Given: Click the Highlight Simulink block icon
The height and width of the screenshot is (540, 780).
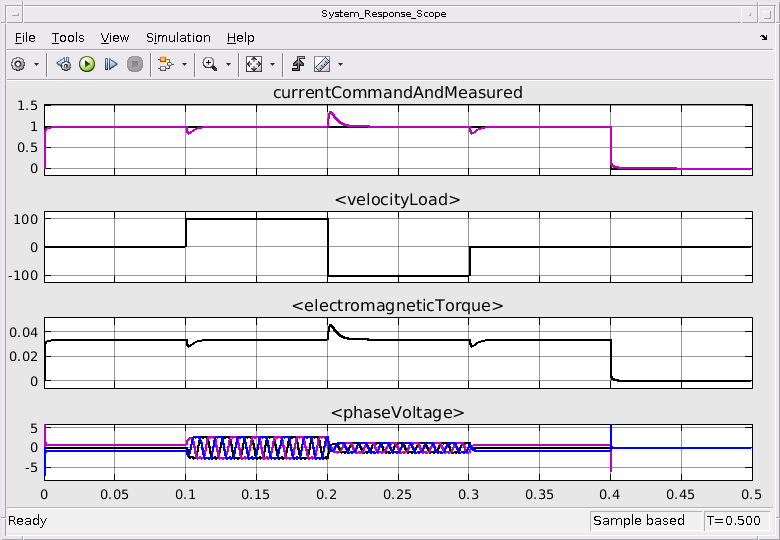Looking at the screenshot, I should 166,64.
